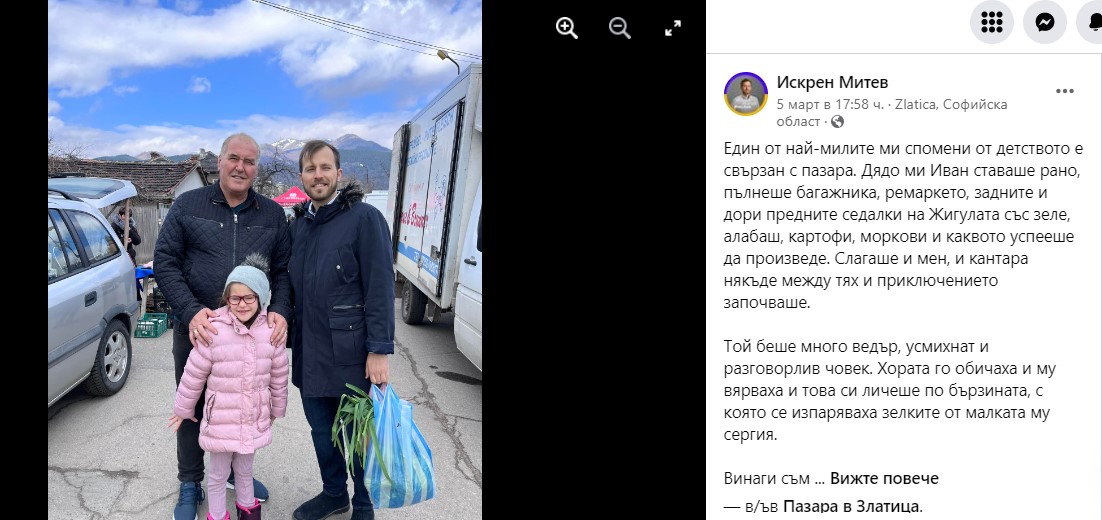Expand post with Вижте повече
The image size is (1102, 520).
(x=884, y=479)
